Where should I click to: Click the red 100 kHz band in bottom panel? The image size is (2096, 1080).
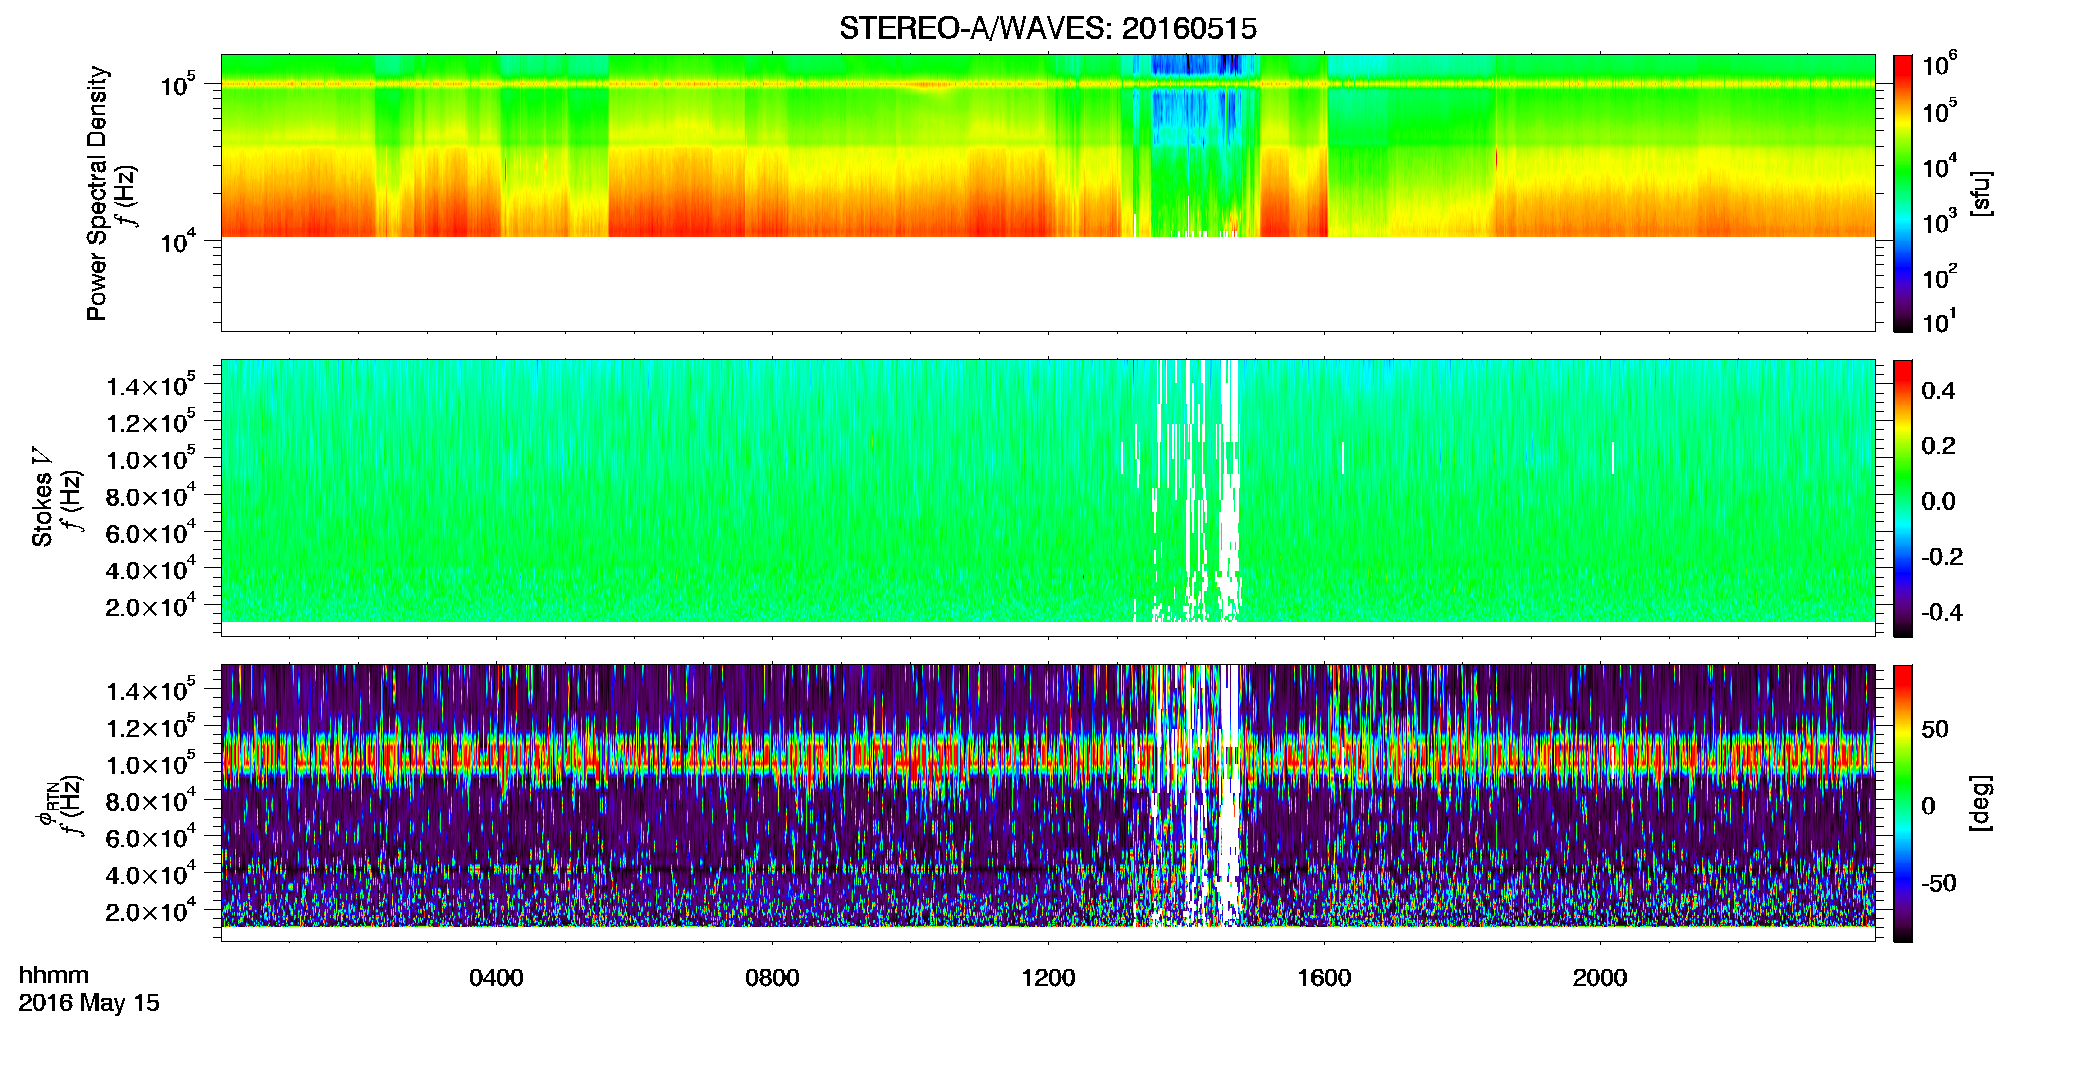click(1047, 757)
